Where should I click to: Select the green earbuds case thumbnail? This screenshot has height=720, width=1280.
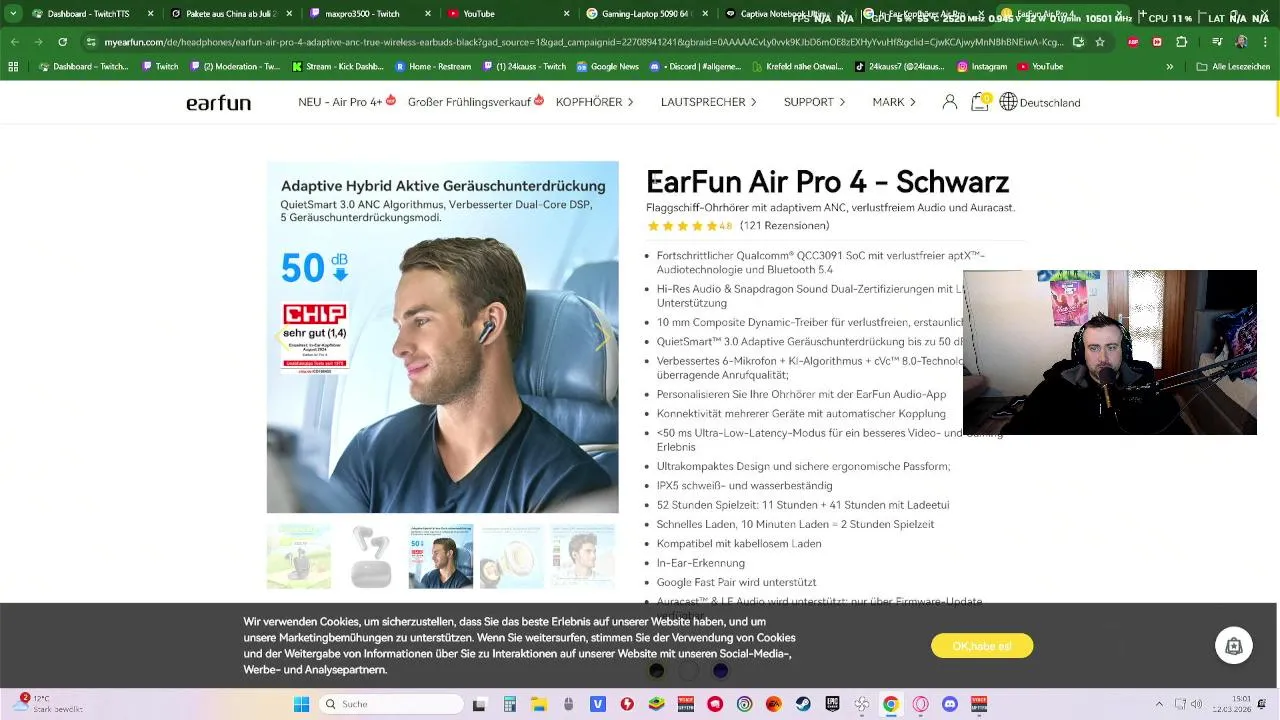pos(299,556)
